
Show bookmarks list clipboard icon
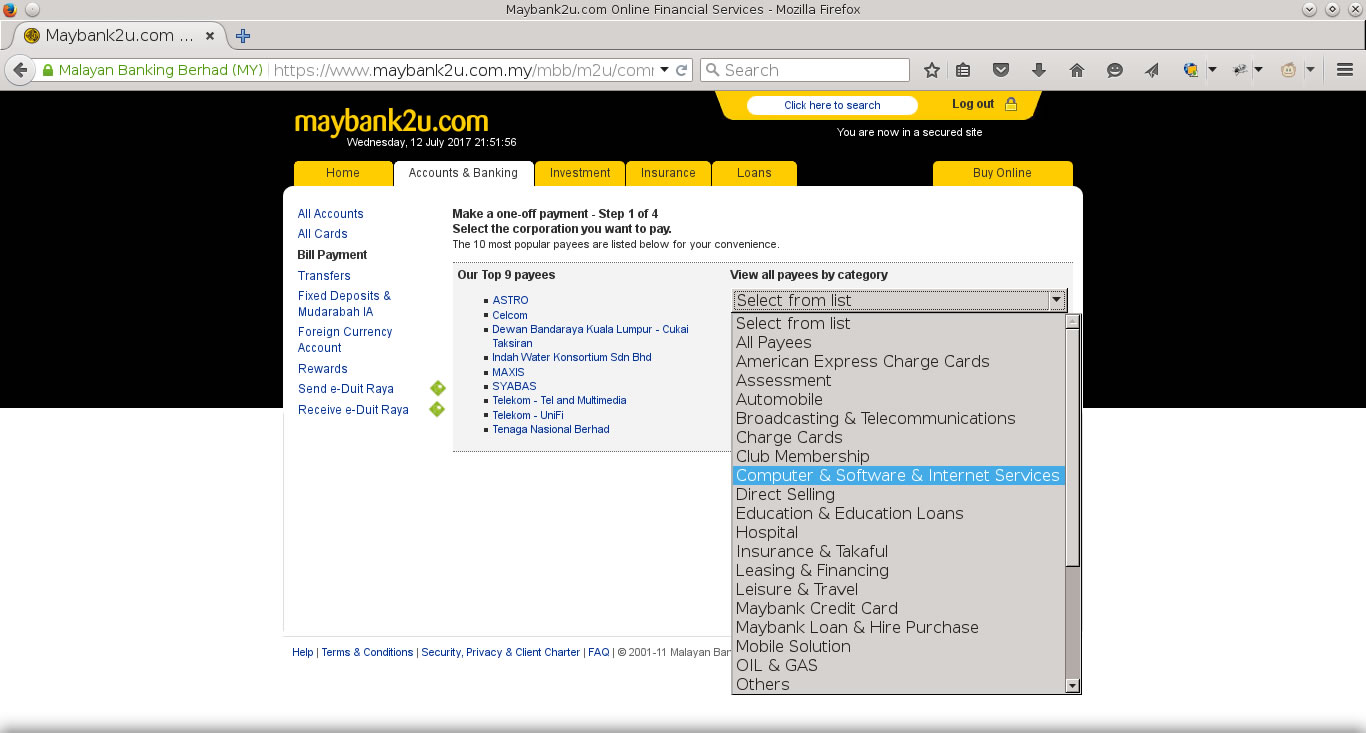click(963, 70)
